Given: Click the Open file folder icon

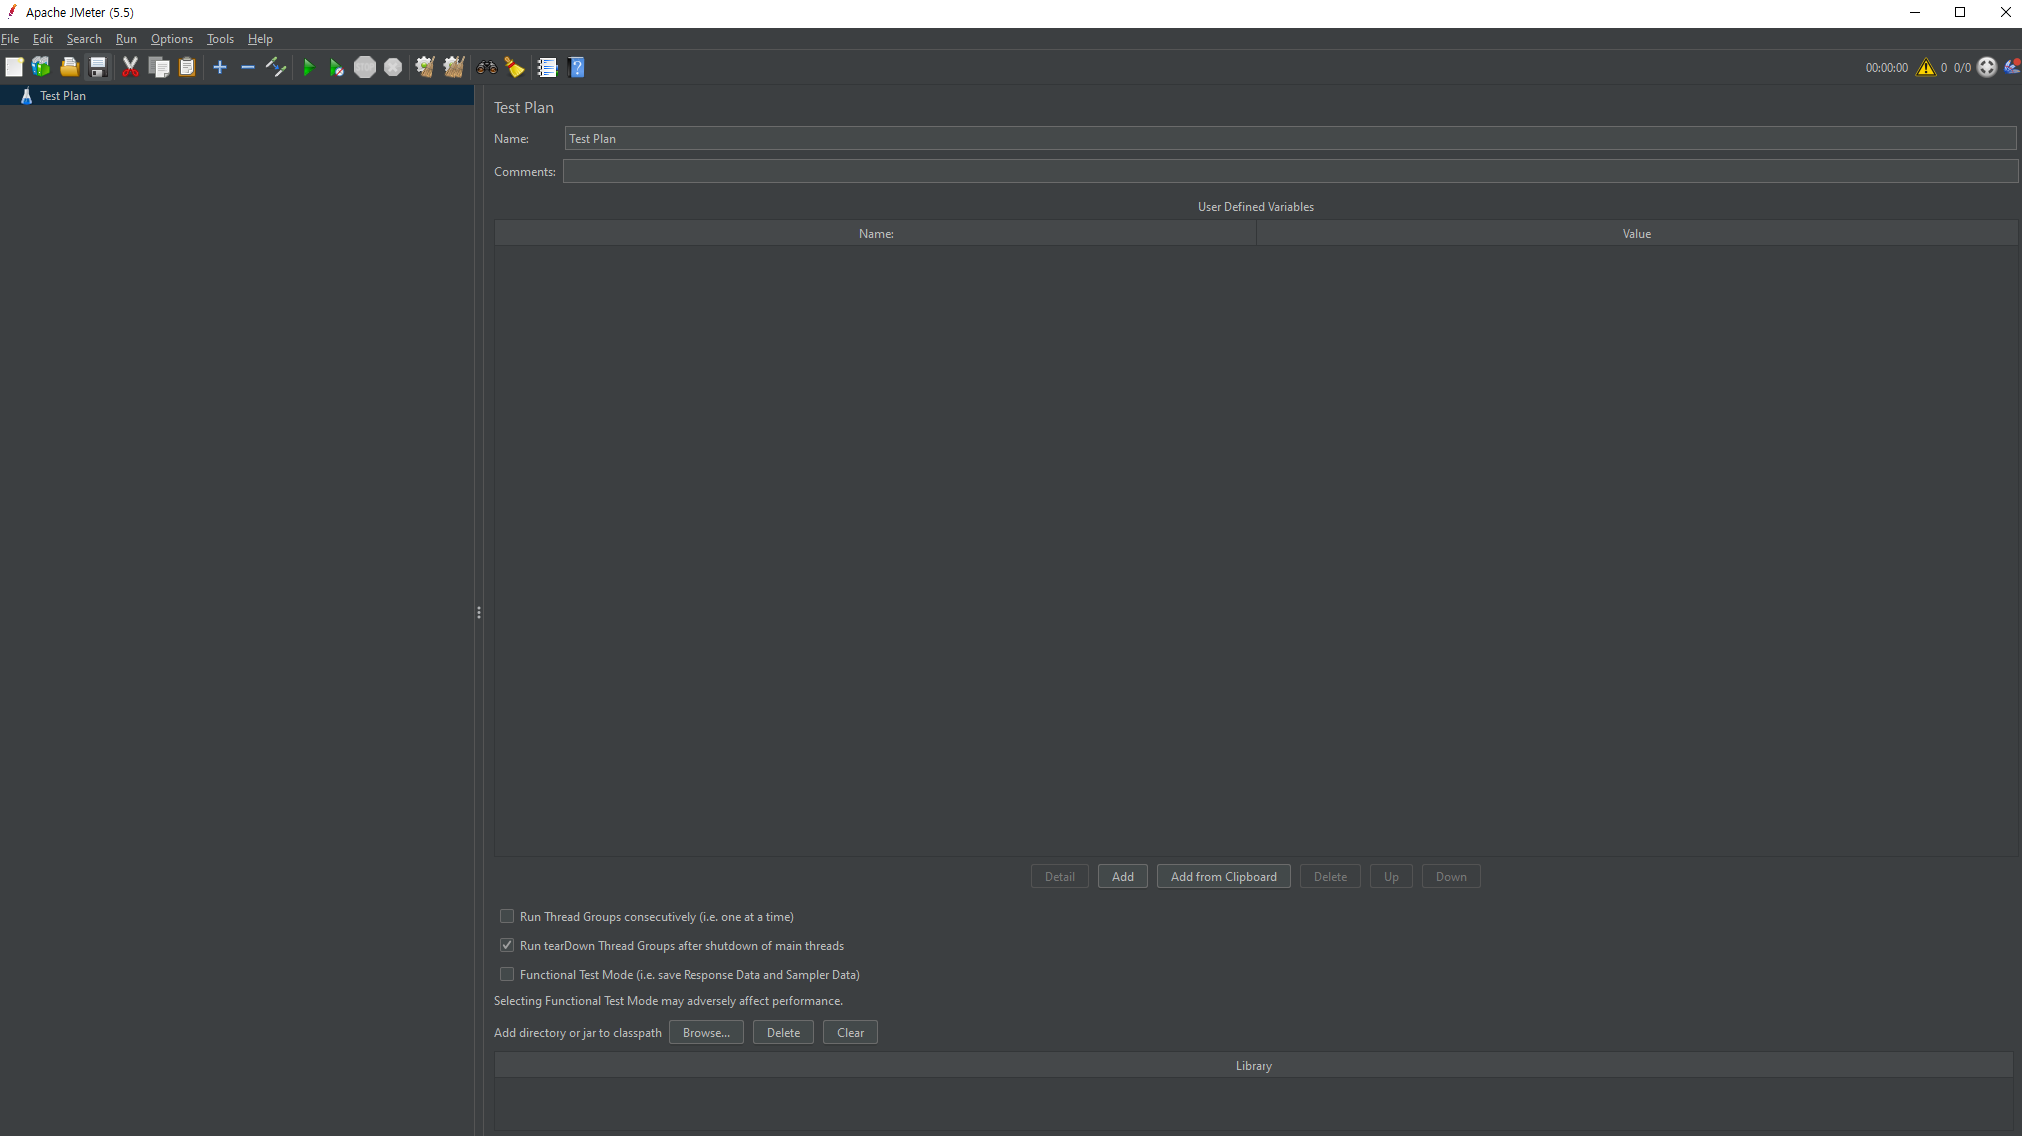Looking at the screenshot, I should tap(69, 67).
